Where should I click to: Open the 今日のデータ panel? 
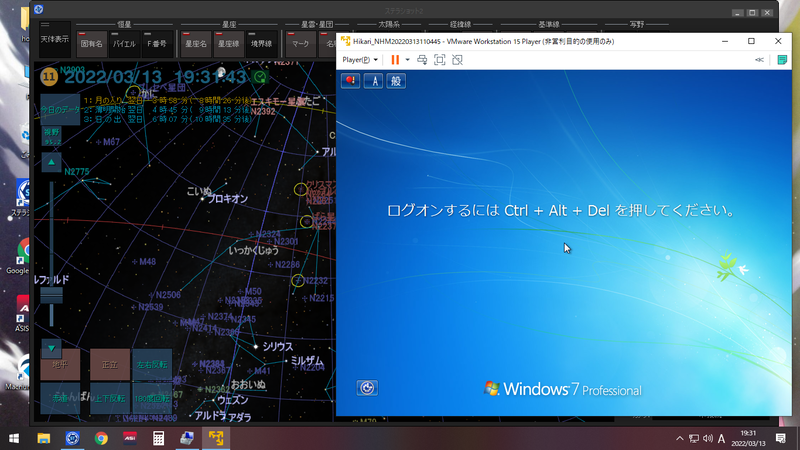coord(60,109)
